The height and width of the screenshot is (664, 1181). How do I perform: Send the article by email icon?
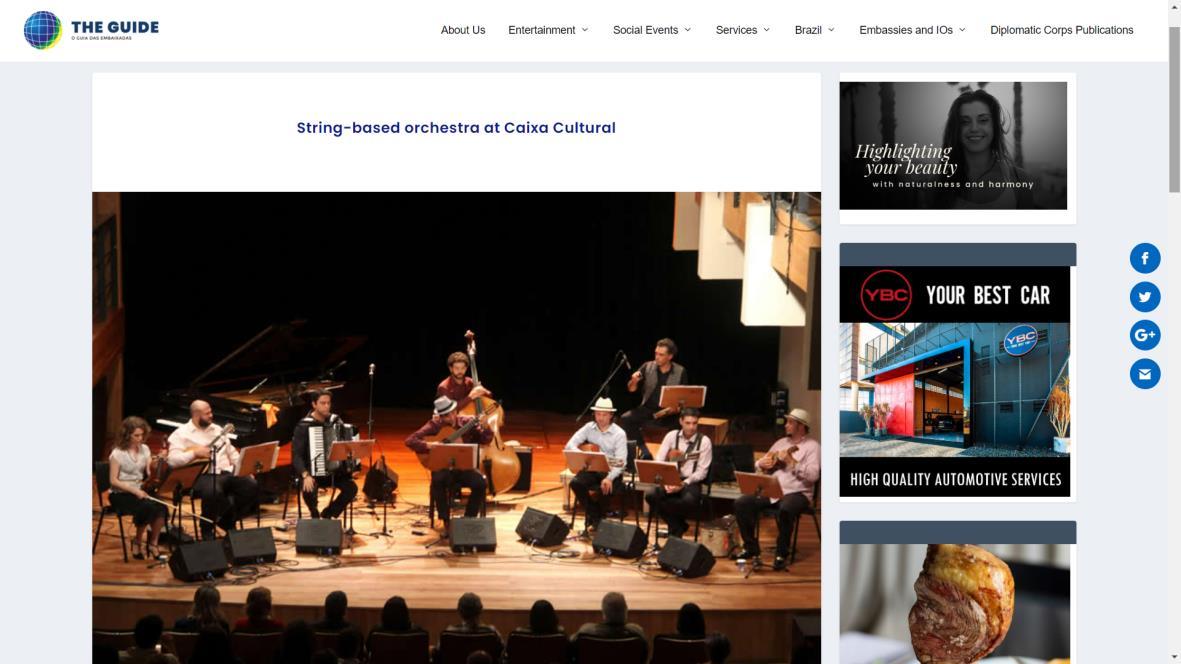click(1144, 373)
